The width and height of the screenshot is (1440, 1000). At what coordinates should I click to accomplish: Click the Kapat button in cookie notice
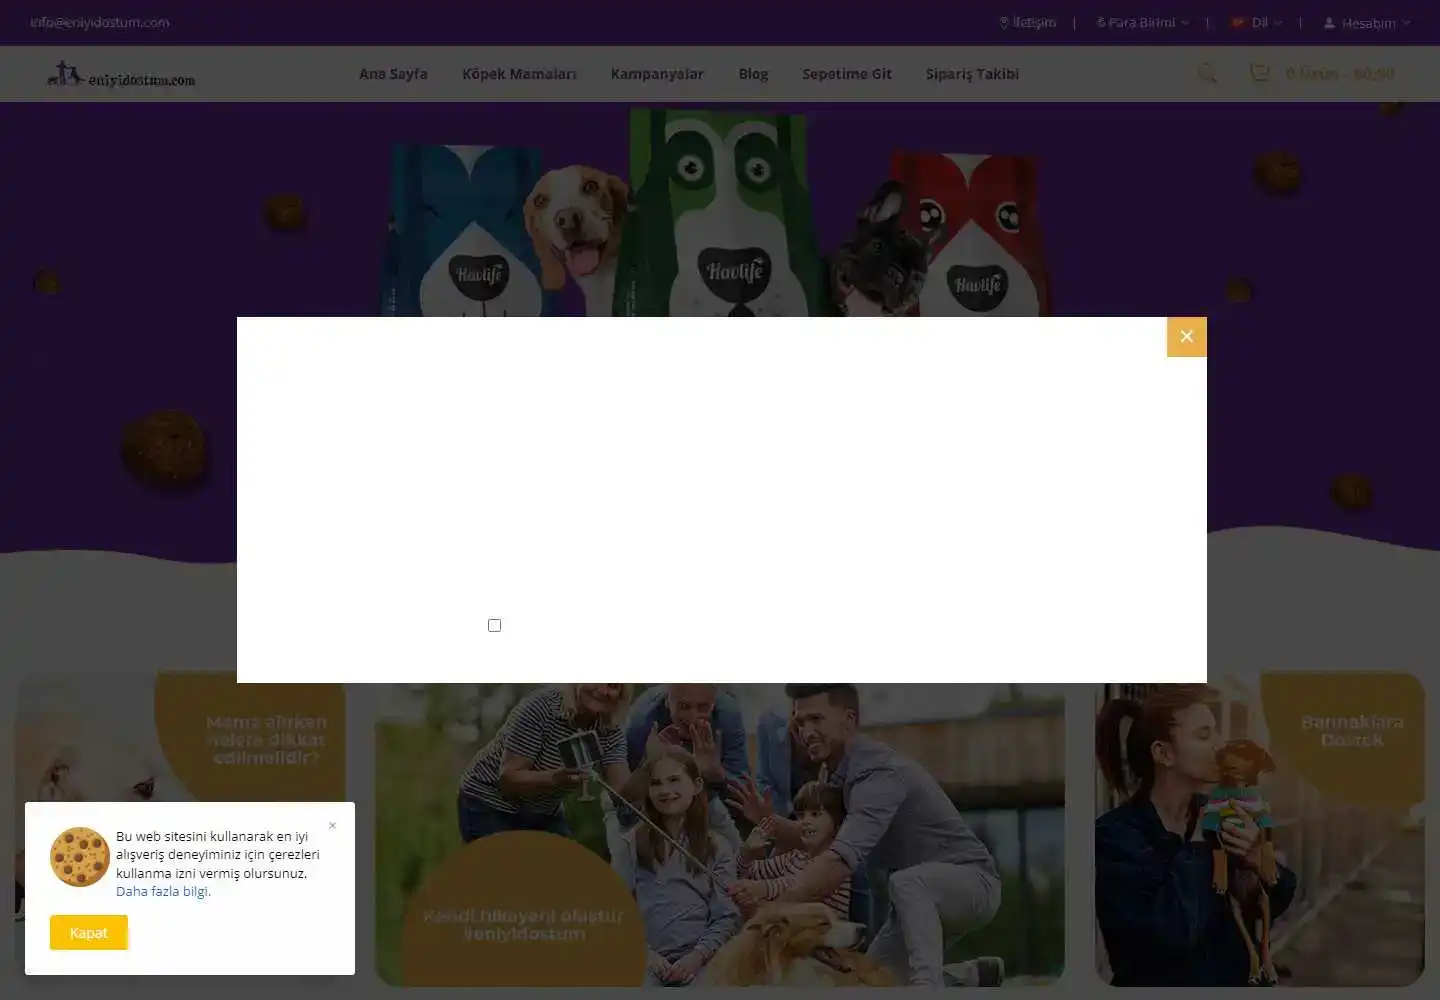click(x=88, y=932)
